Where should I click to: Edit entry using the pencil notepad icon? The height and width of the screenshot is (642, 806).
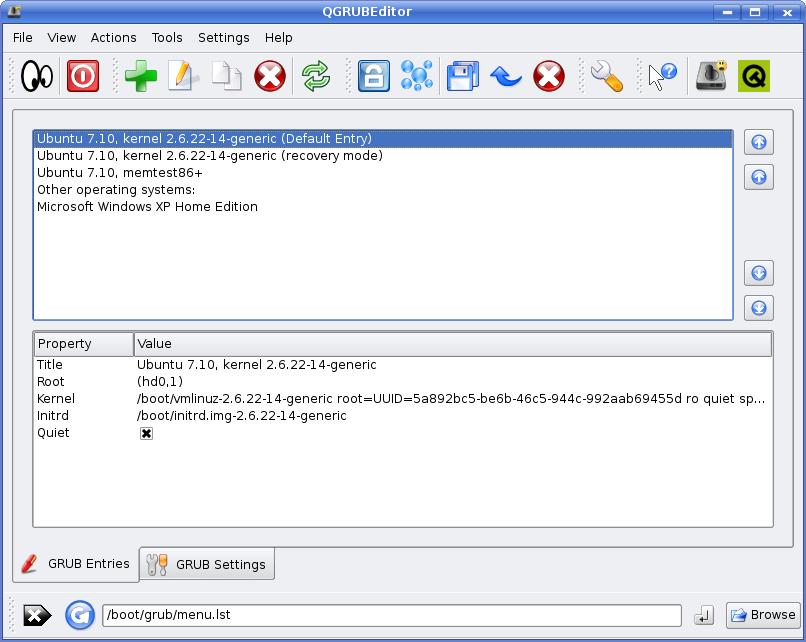[182, 77]
